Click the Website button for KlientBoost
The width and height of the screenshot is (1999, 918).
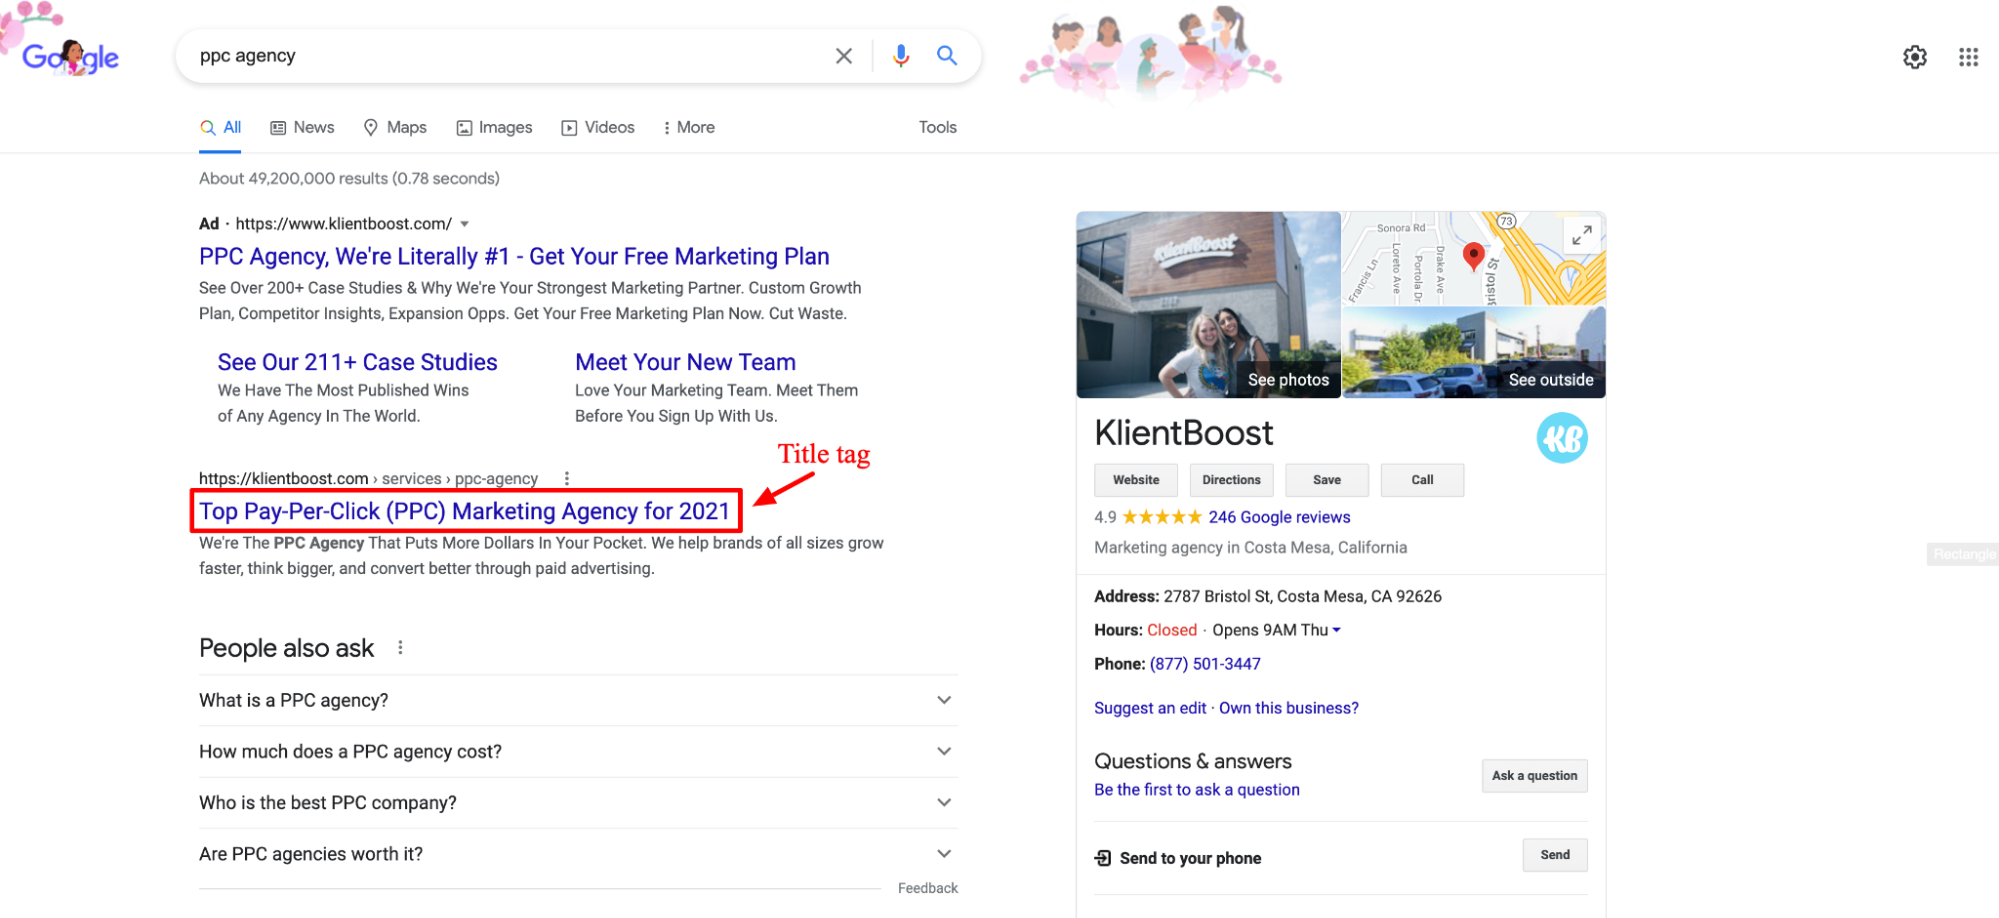(1136, 480)
